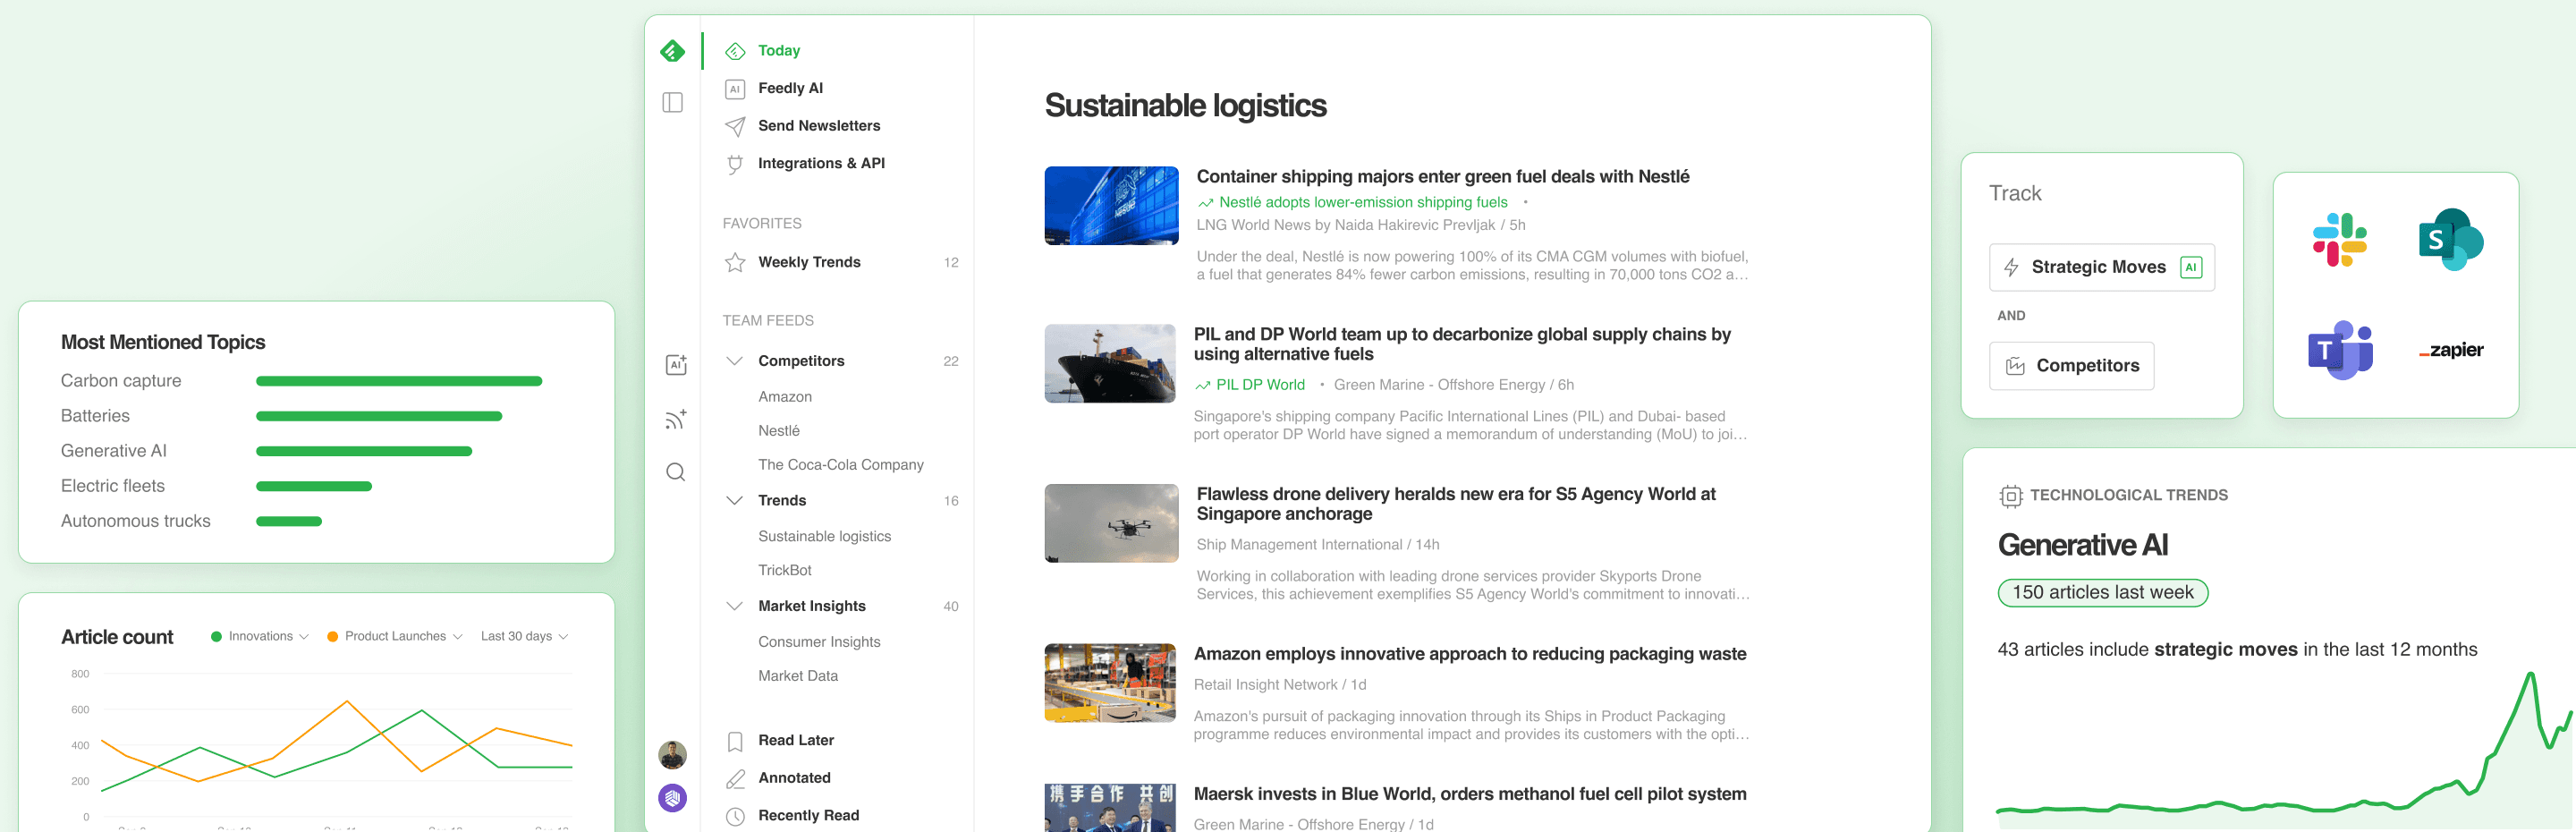2576x832 pixels.
Task: Click the Microsoft Teams logo
Action: [2340, 350]
